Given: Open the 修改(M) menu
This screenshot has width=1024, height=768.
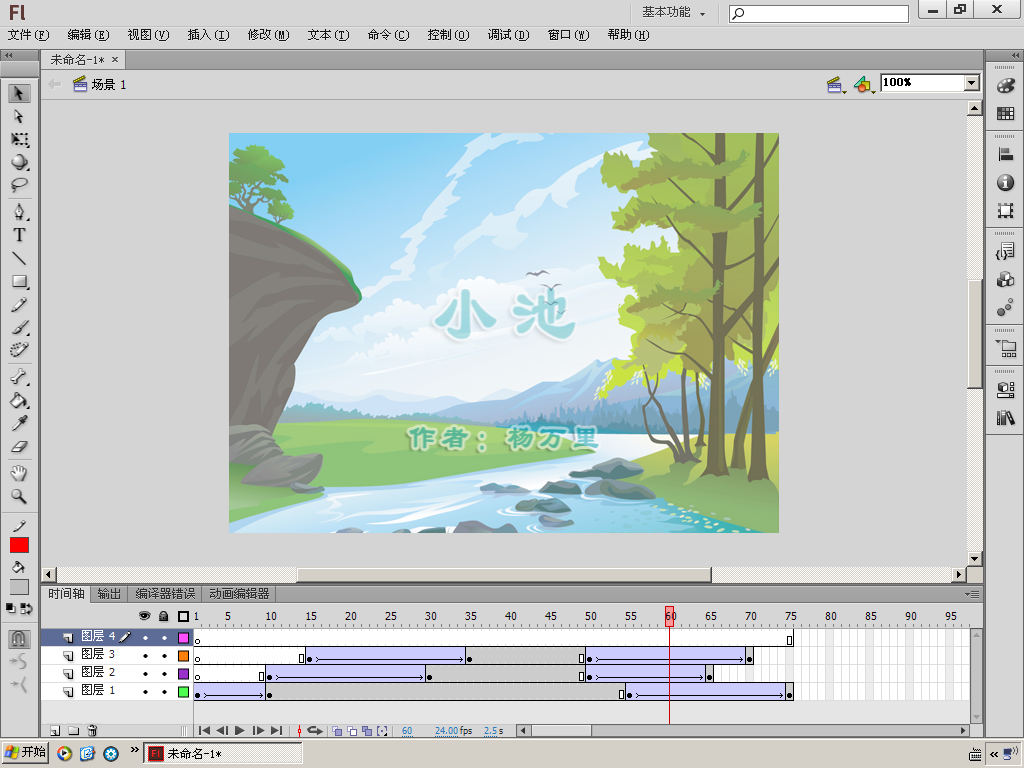Looking at the screenshot, I should point(268,35).
